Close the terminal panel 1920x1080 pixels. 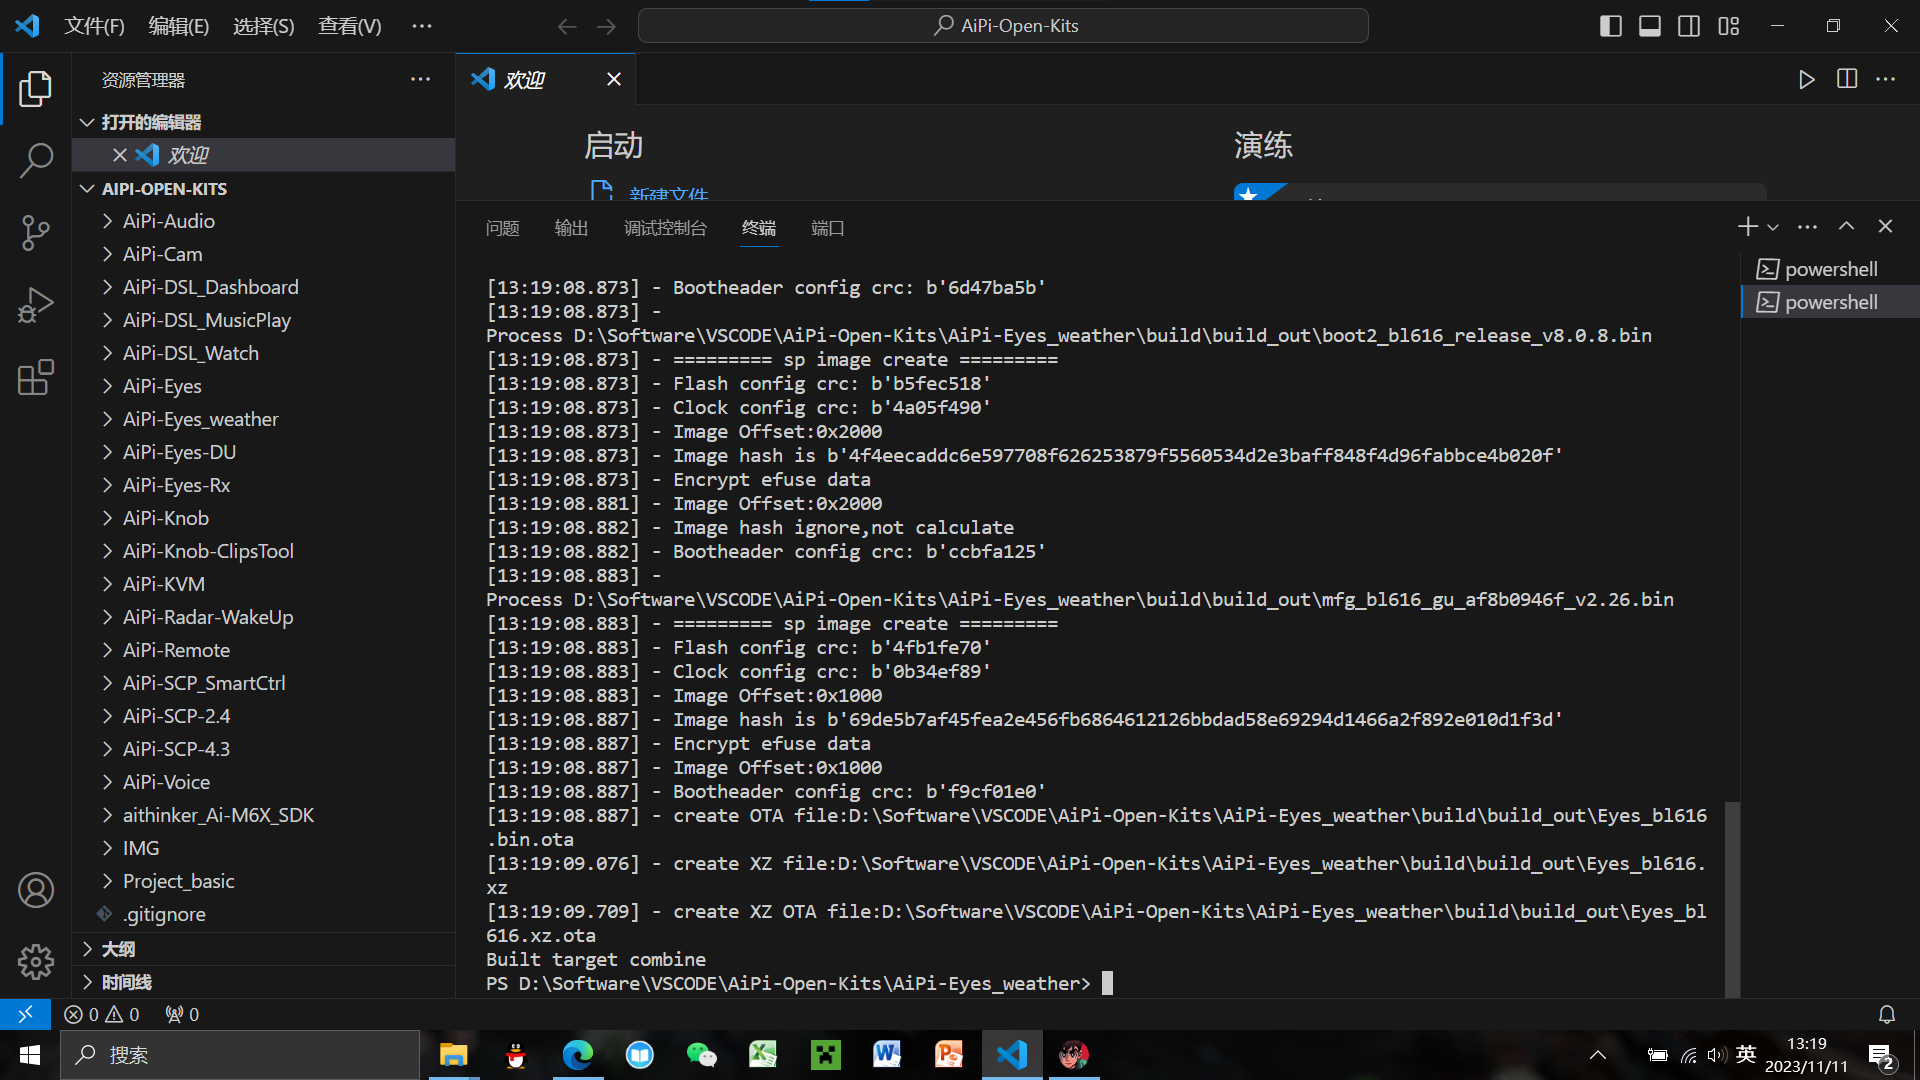(1885, 227)
